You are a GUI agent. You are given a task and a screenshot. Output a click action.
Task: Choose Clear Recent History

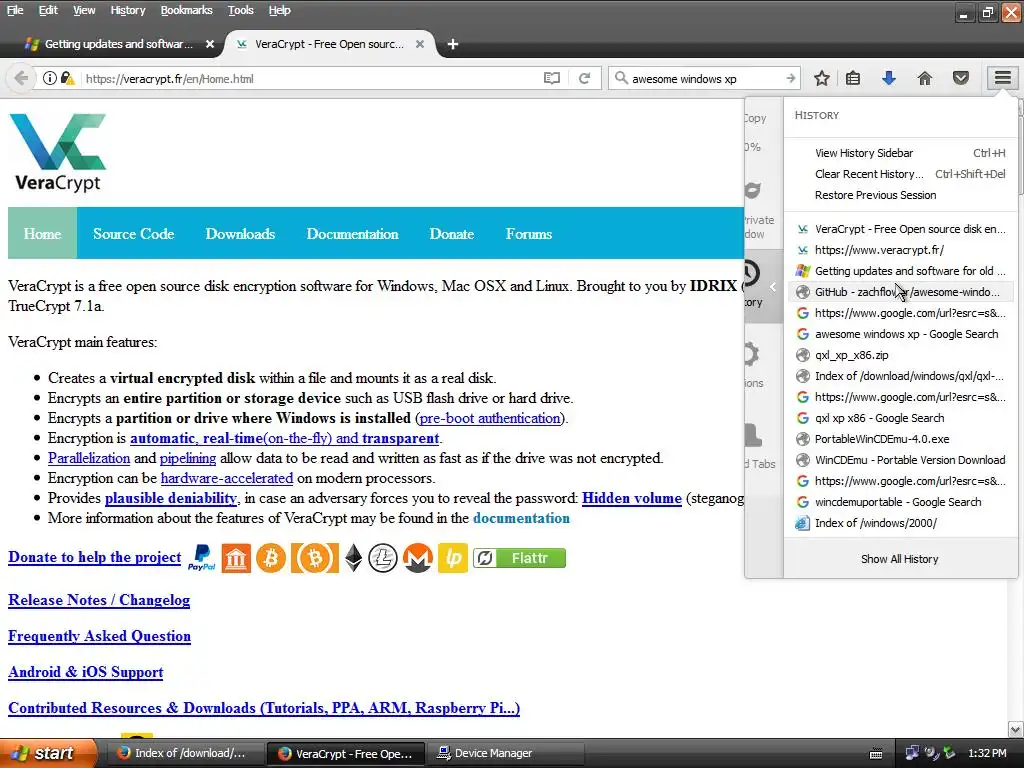tap(901, 174)
